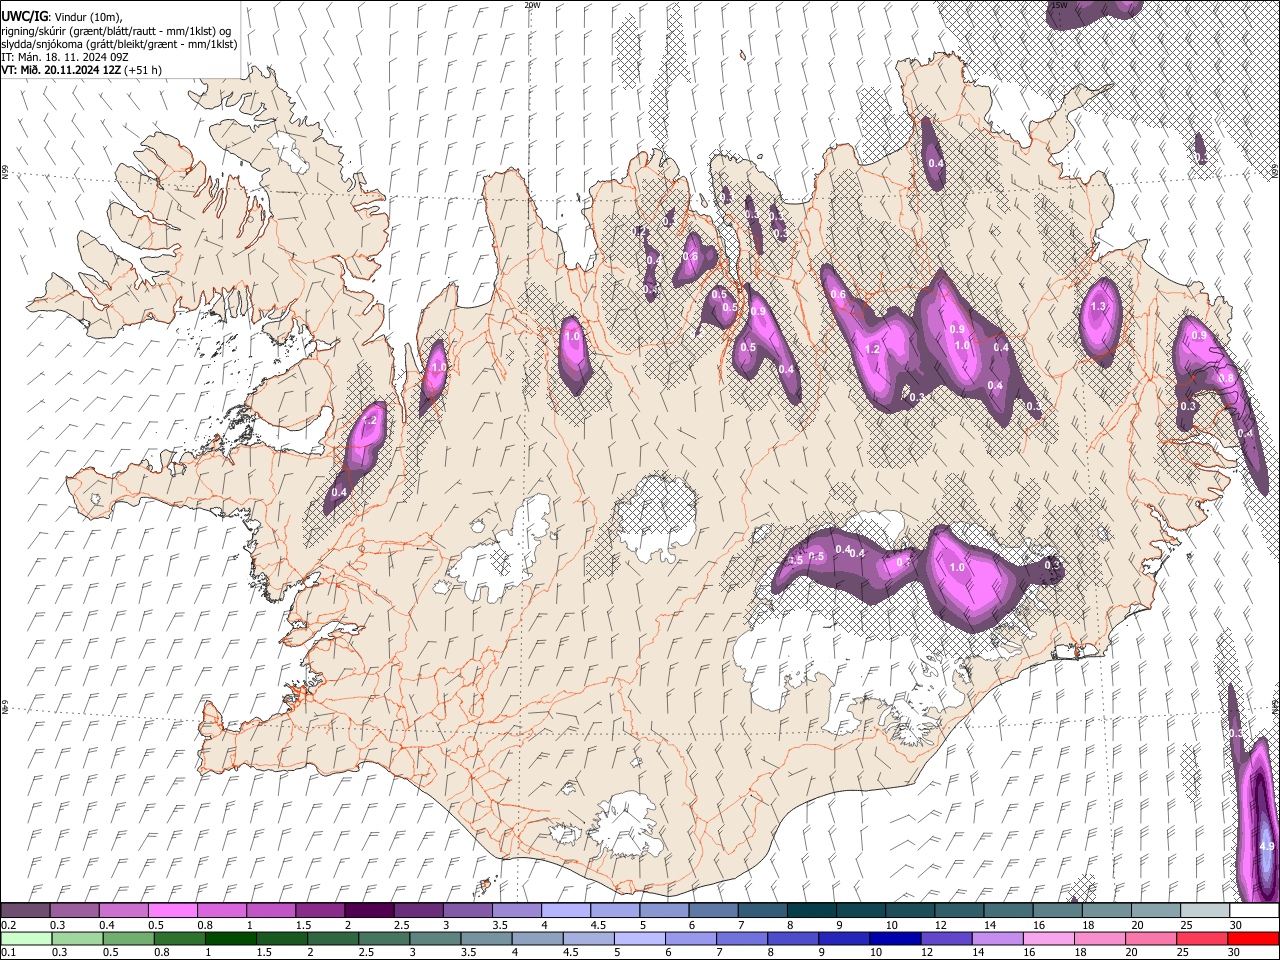Click the "UWC/IG" title text

[24, 16]
